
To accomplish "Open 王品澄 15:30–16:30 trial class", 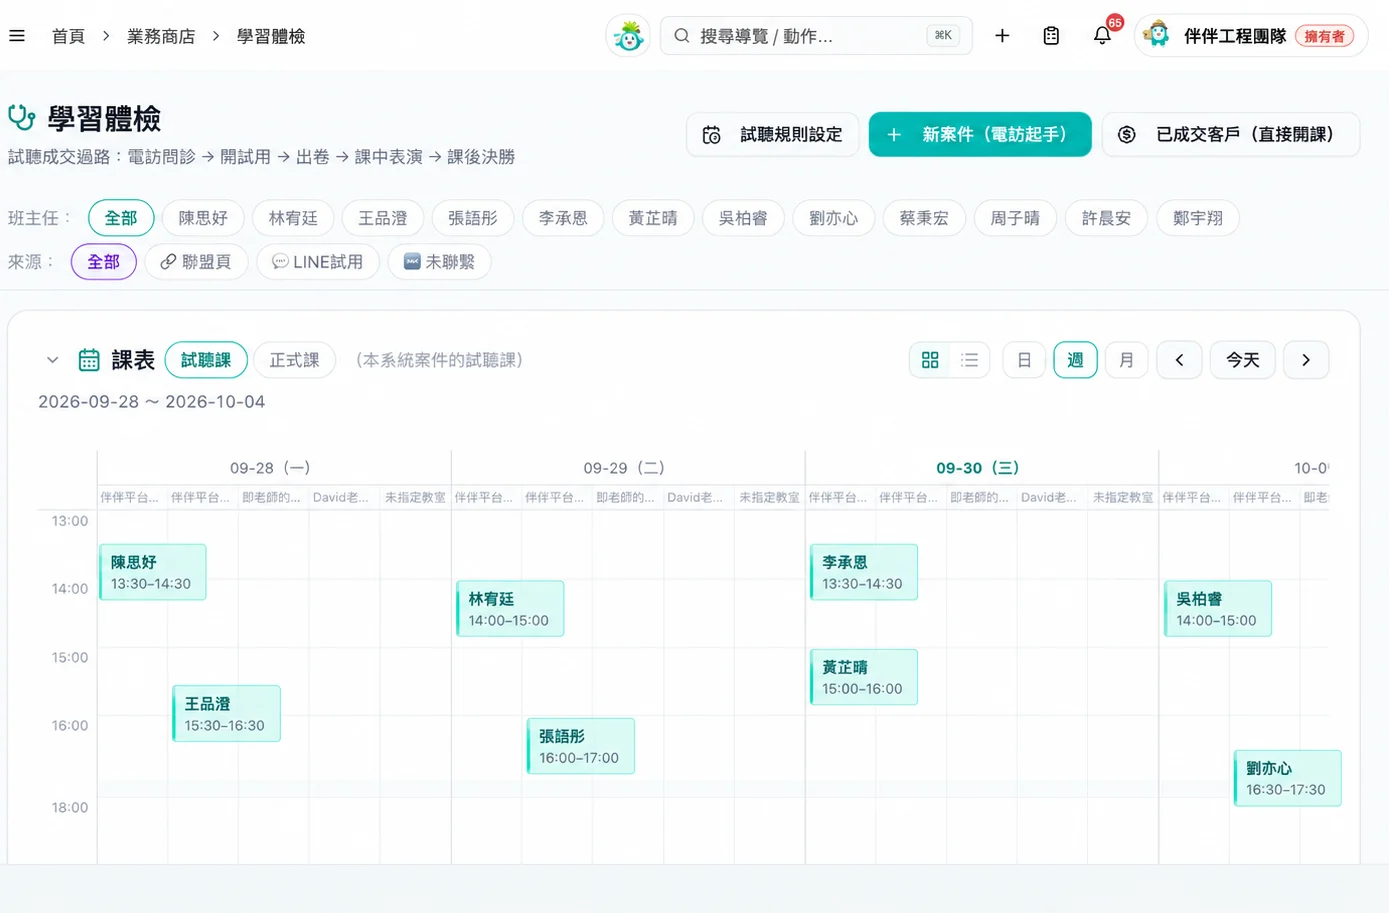I will tap(226, 713).
